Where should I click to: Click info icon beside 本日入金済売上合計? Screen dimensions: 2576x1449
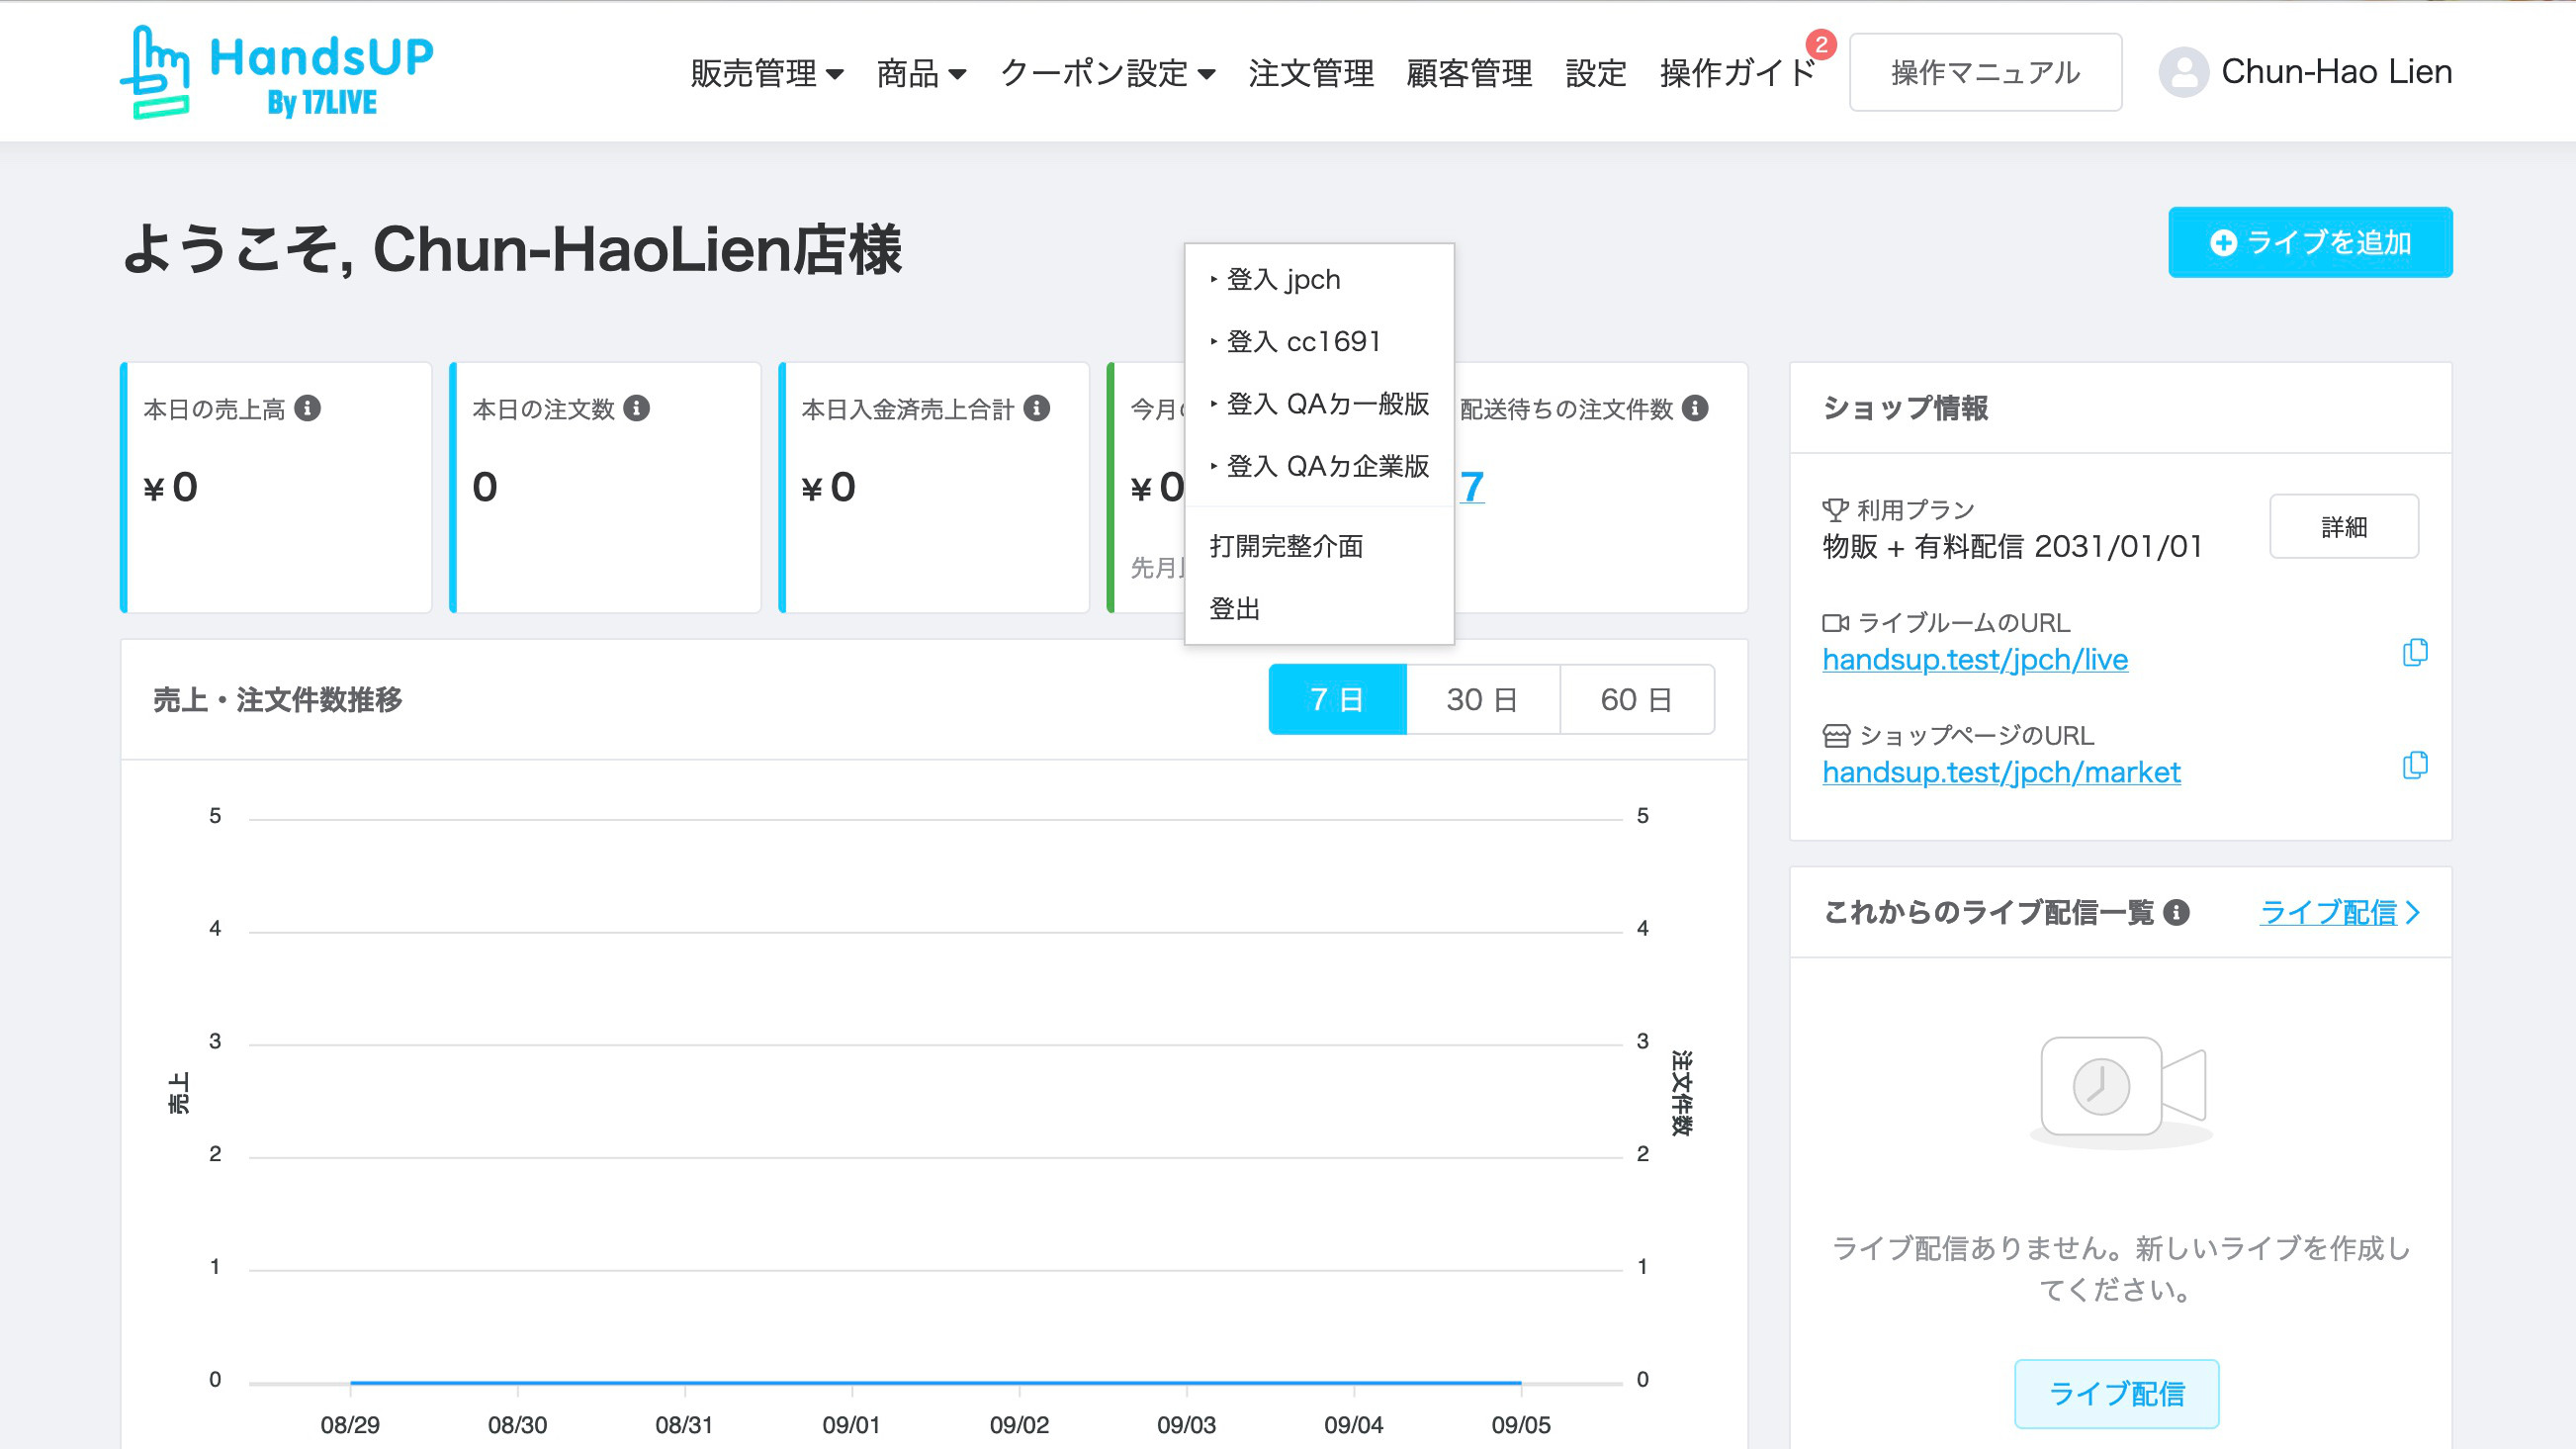click(x=1037, y=408)
